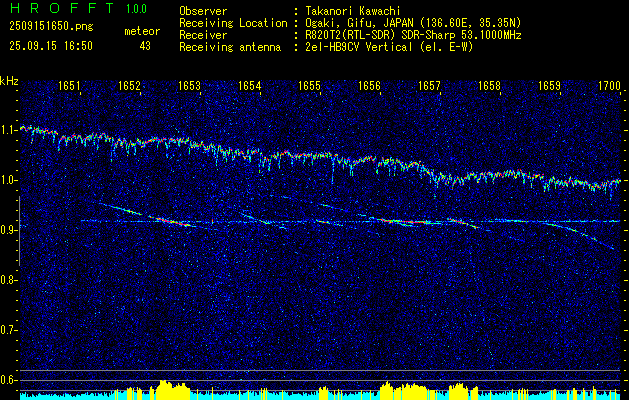Click the large yellow intensity block near 1653
Viewport: 629px width, 400px height.
click(x=172, y=389)
